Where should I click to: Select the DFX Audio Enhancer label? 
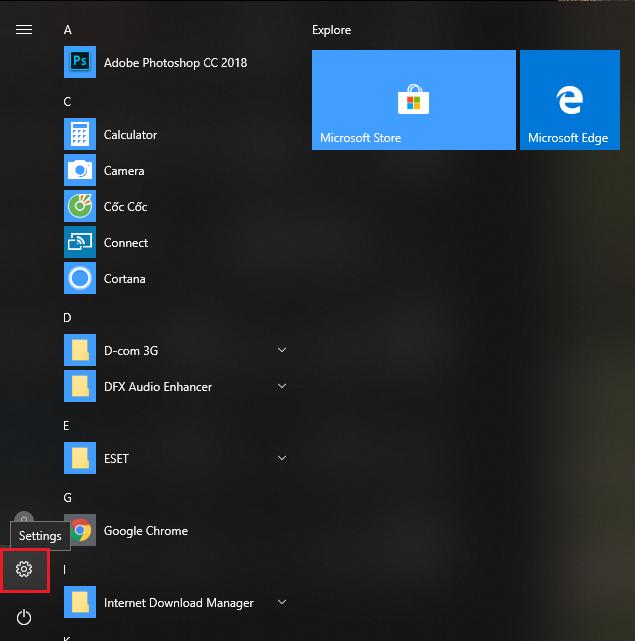point(158,386)
